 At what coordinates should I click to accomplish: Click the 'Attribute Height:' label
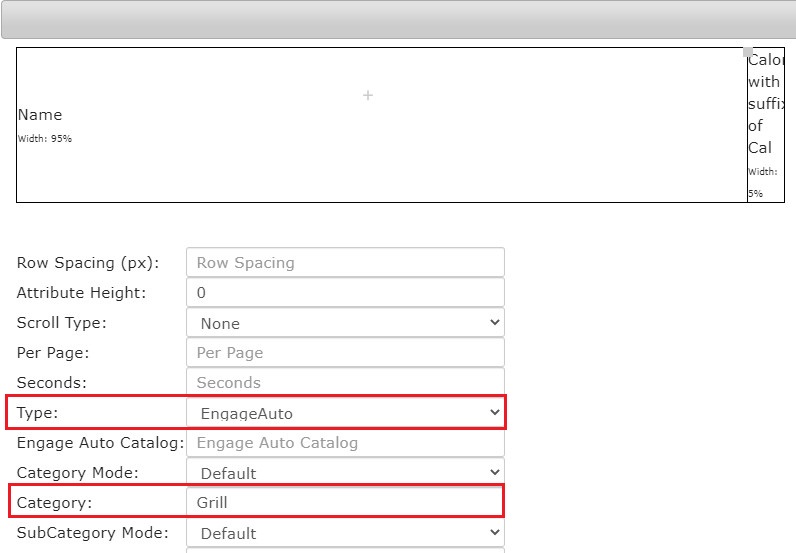pyautogui.click(x=81, y=293)
